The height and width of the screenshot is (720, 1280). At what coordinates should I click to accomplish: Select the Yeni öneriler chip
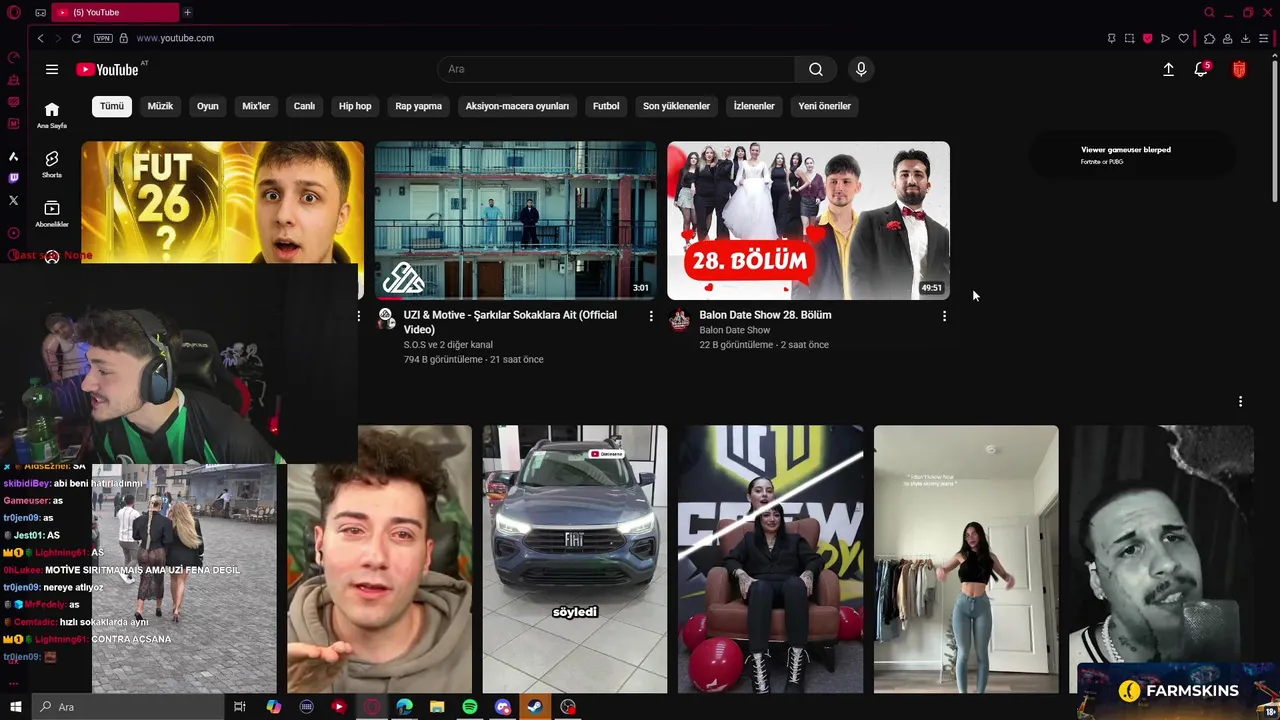pos(824,106)
